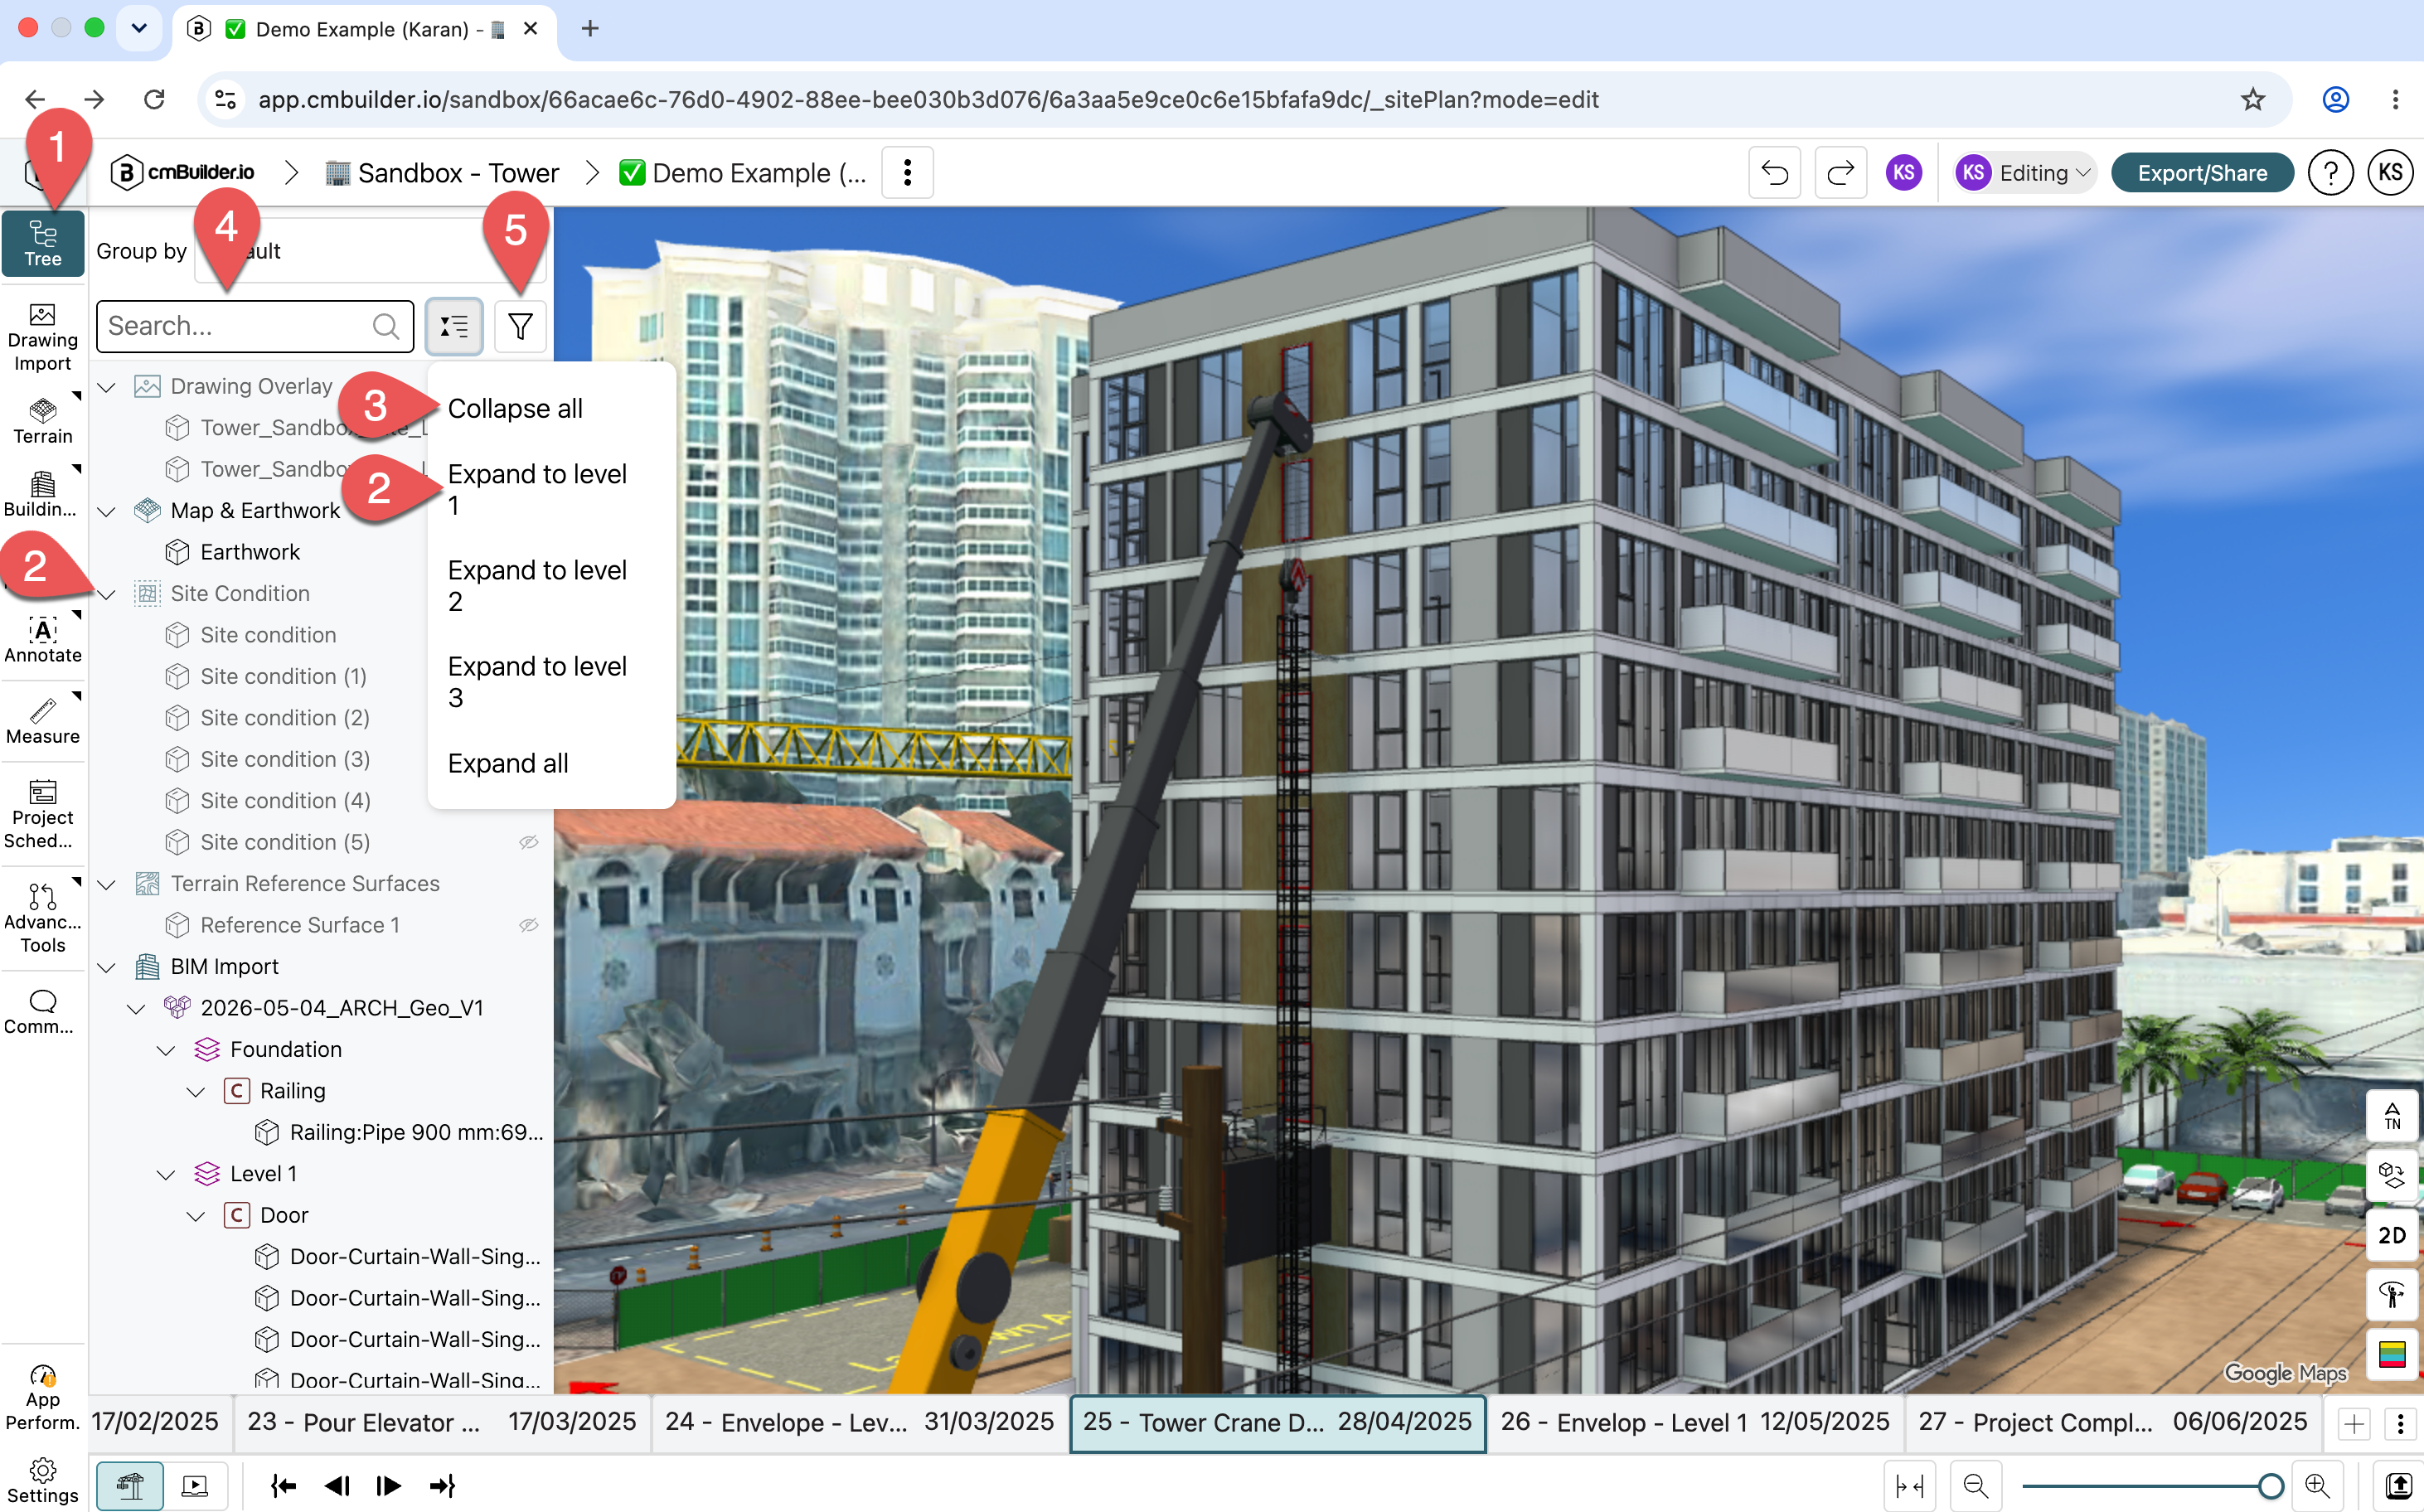The image size is (2424, 1512).
Task: Collapse the Site Condition group
Action: pyautogui.click(x=107, y=594)
